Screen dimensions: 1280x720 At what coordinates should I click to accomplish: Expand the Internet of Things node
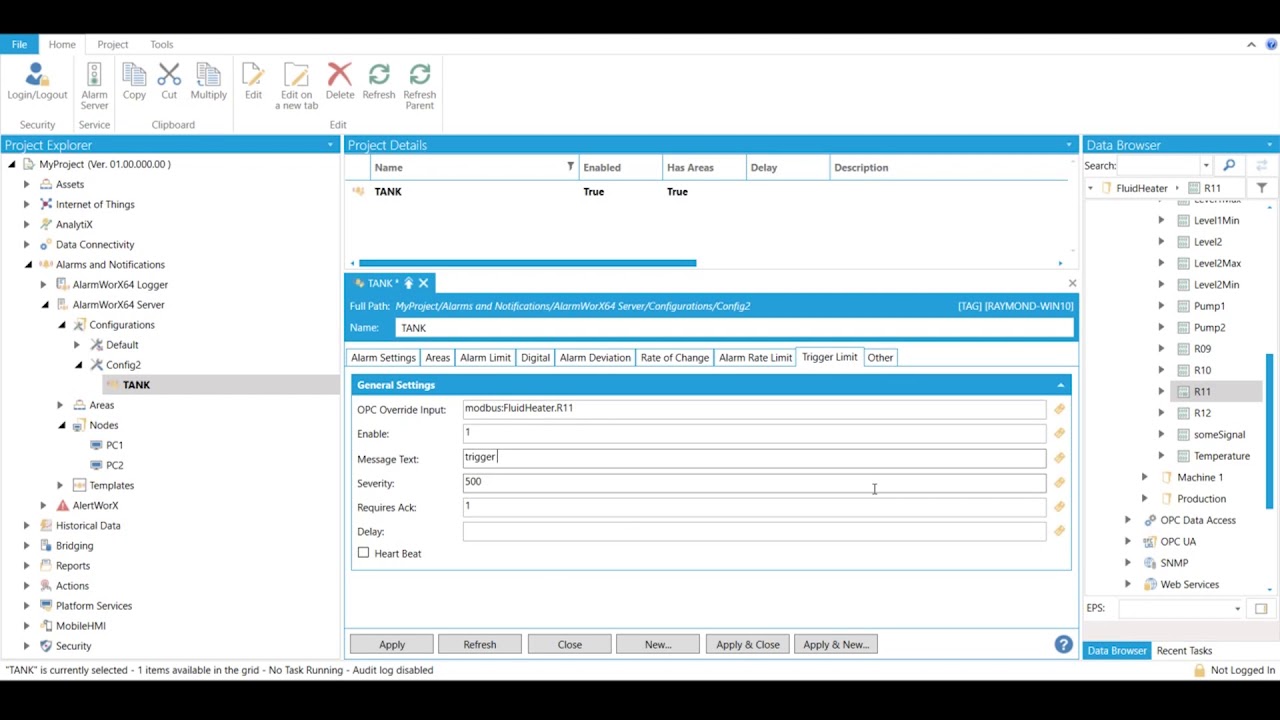[x=27, y=204]
